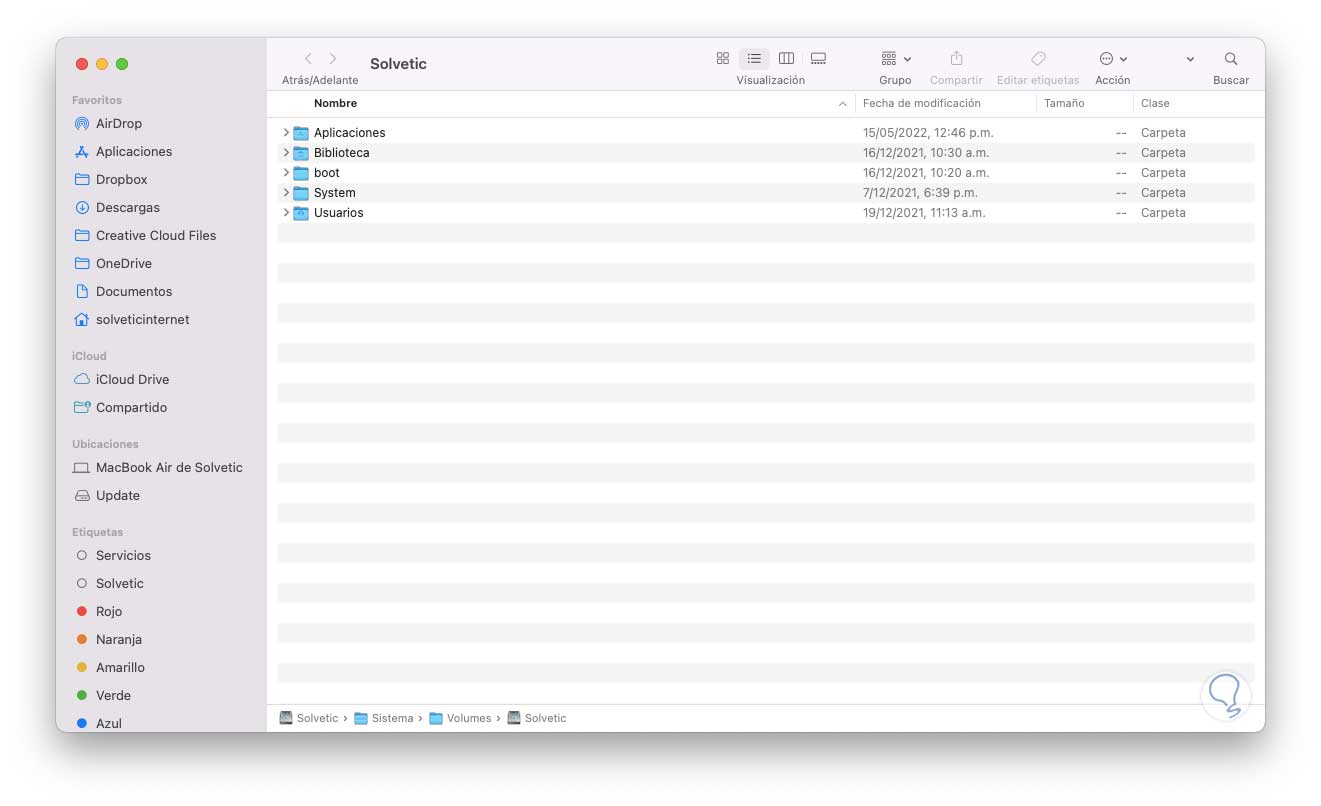The image size is (1321, 806).
Task: Open Creative Cloud Files in sidebar
Action: click(x=145, y=236)
